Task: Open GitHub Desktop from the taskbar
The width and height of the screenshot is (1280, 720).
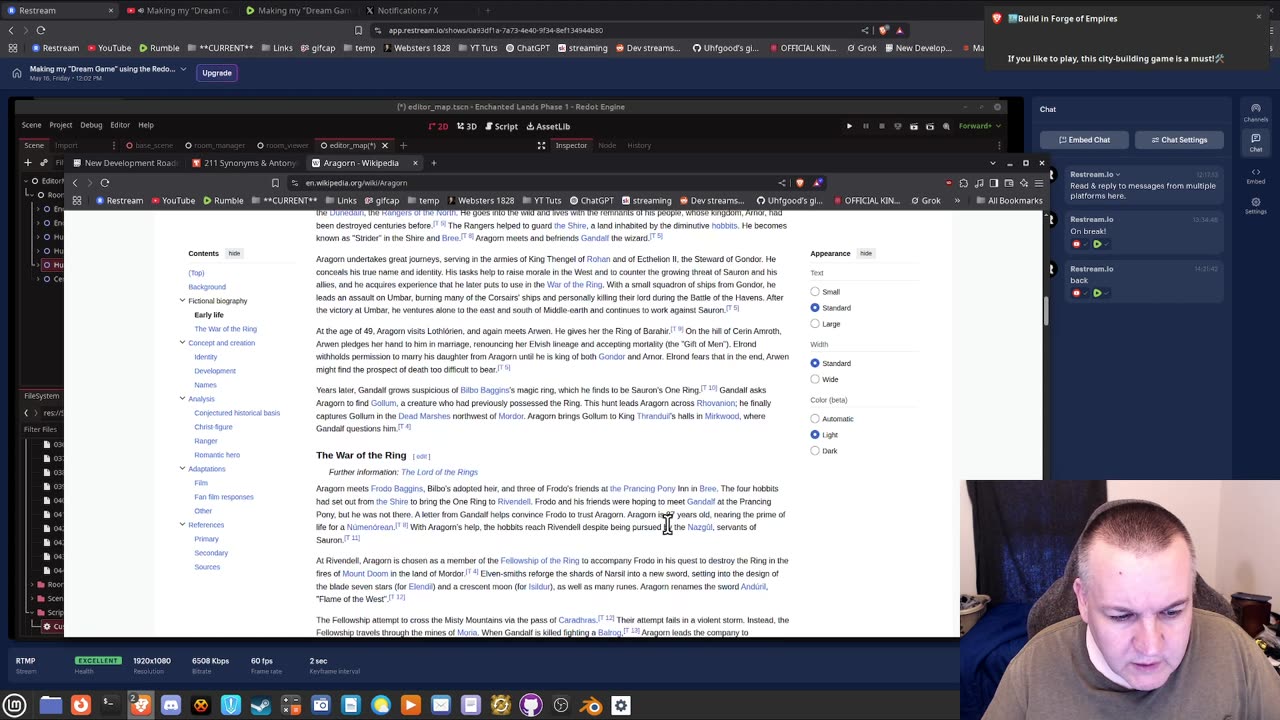Action: [531, 705]
